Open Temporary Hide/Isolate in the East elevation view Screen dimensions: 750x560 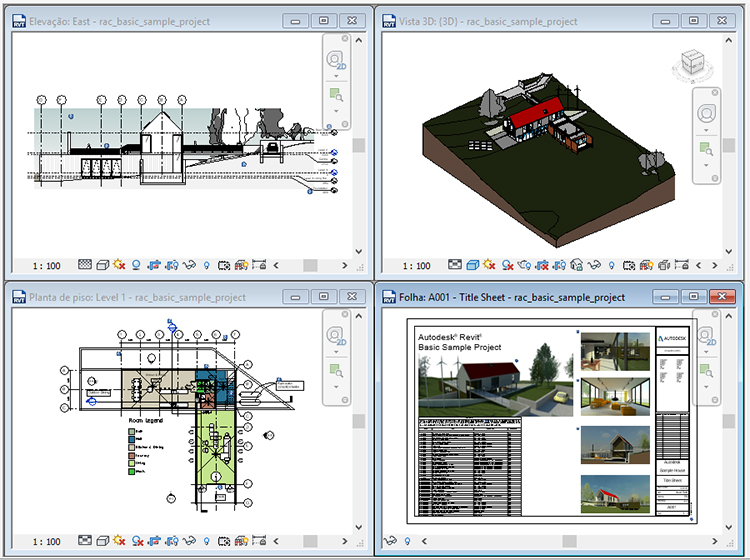tap(189, 265)
